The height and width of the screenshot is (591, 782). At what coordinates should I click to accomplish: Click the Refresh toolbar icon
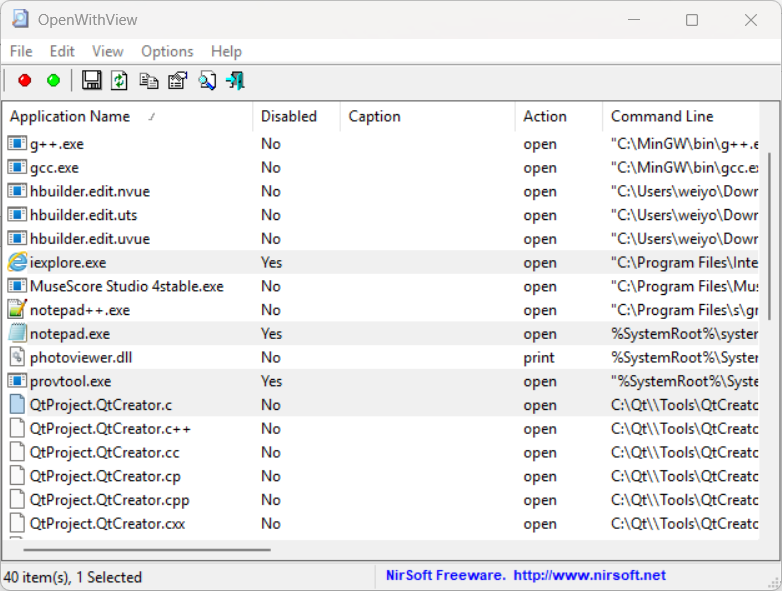119,80
